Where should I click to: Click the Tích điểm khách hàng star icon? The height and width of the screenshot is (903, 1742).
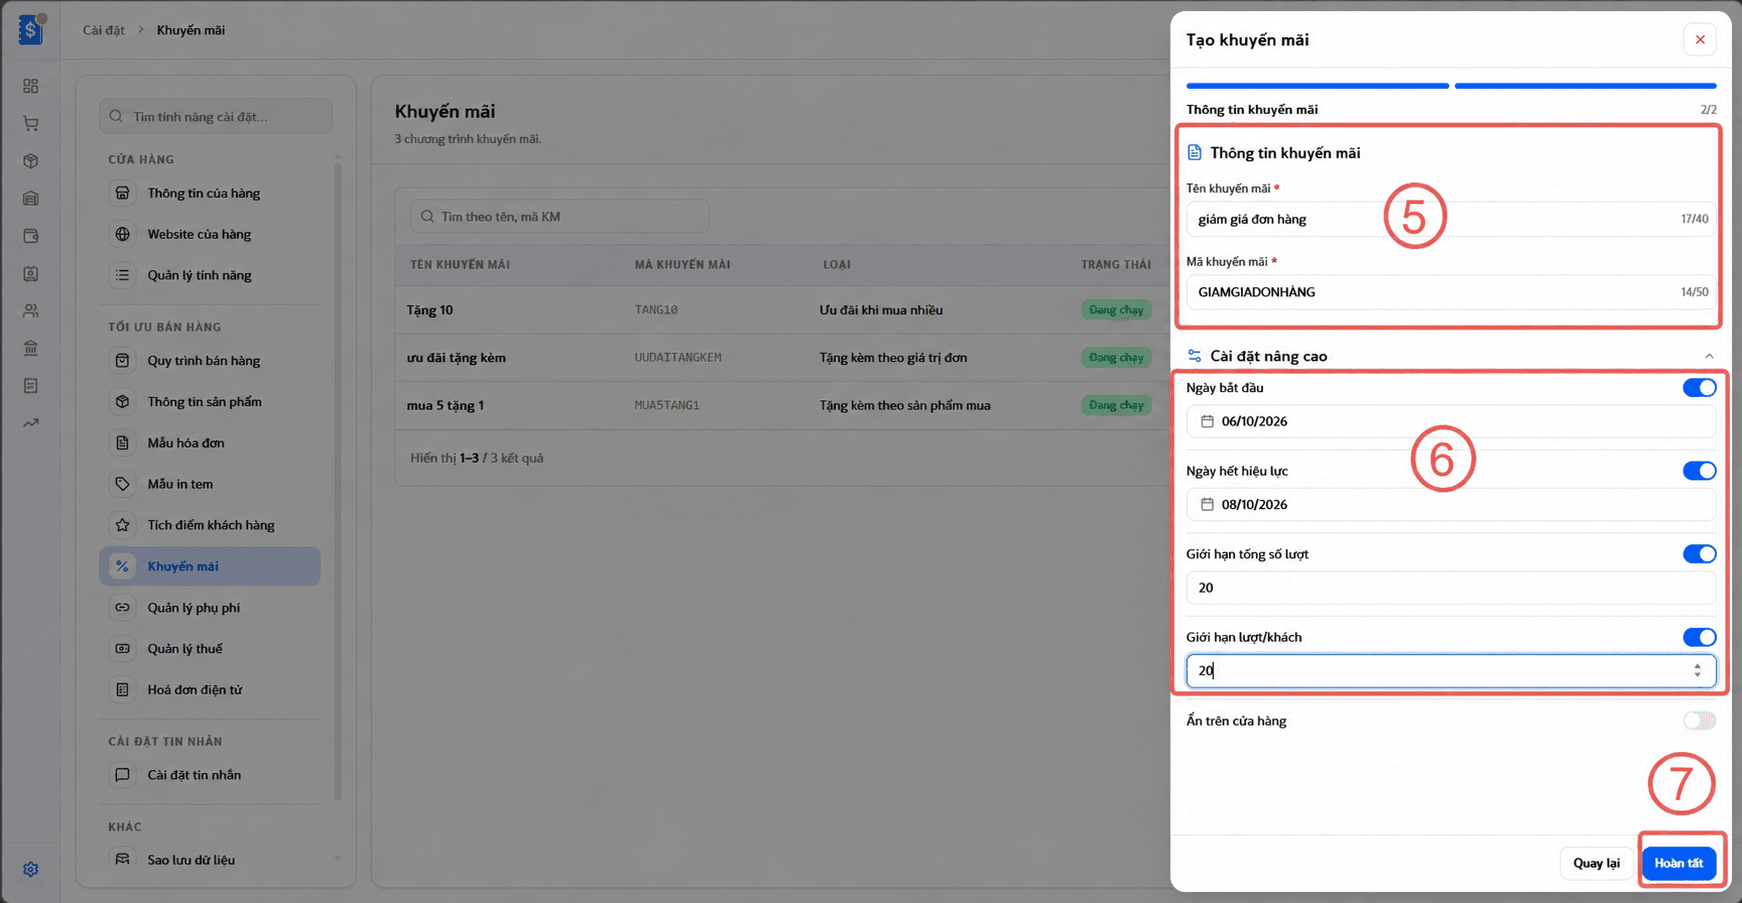point(122,525)
